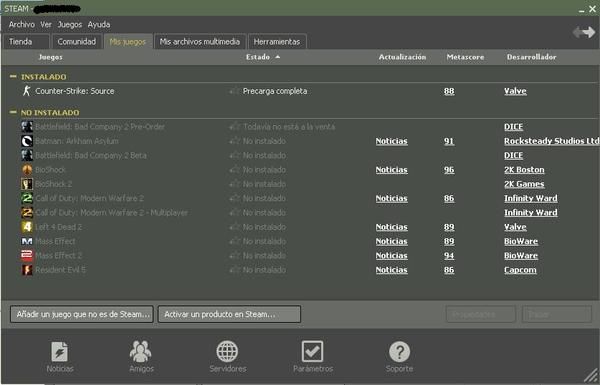Toggle favorite star for Mass Effect 2

(x=234, y=256)
